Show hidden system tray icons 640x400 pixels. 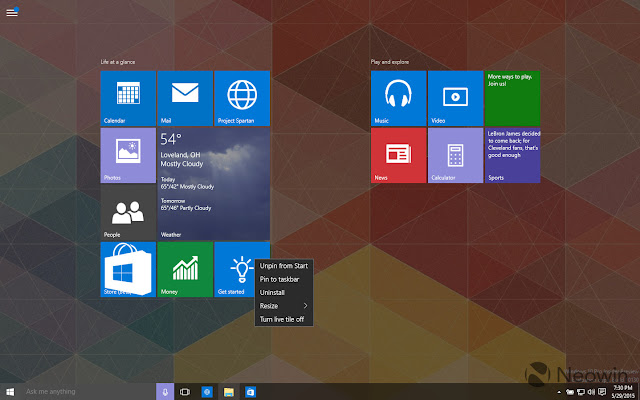point(559,392)
